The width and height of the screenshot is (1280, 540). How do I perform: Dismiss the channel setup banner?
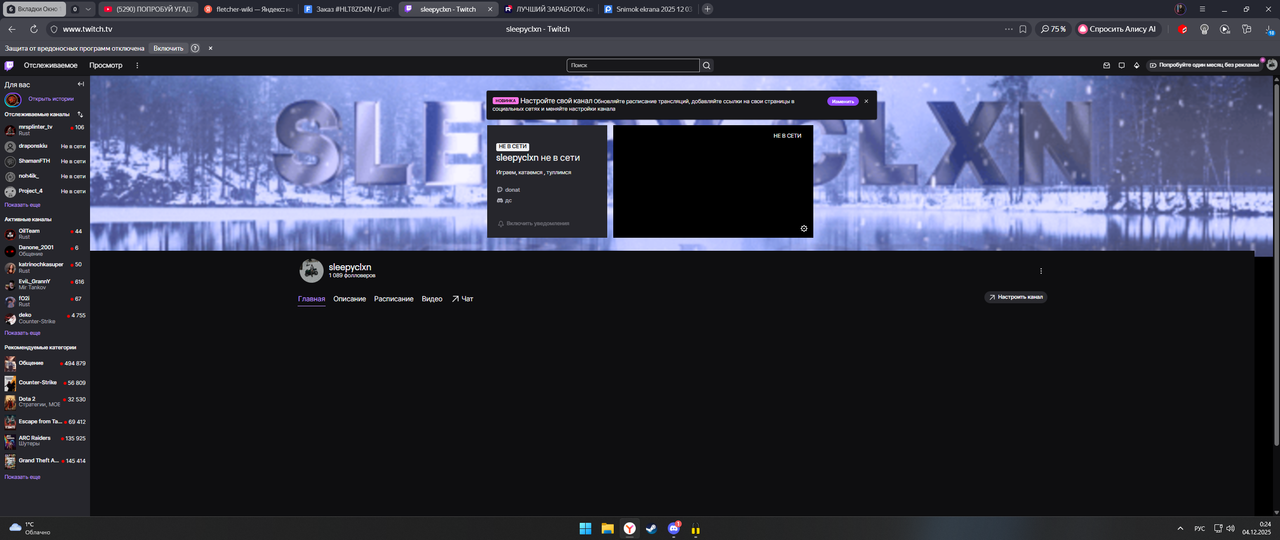click(x=866, y=101)
